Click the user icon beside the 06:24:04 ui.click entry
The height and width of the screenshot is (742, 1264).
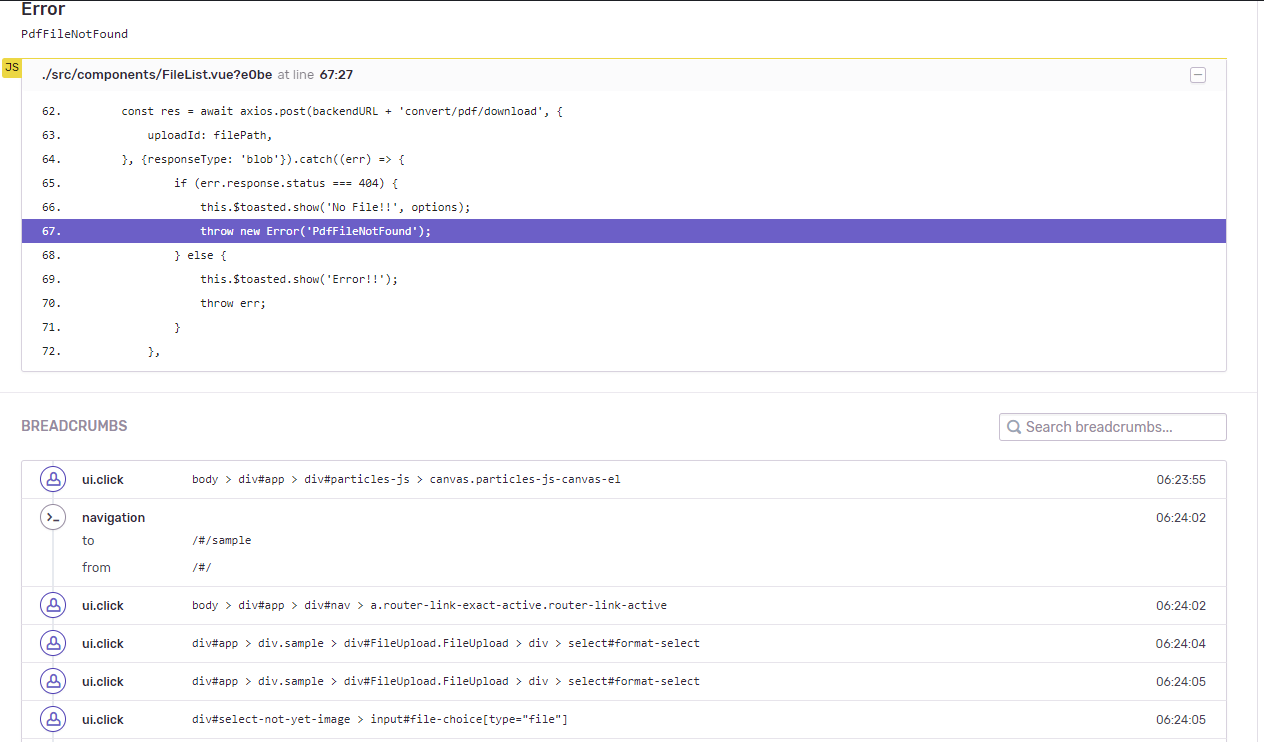tap(53, 643)
